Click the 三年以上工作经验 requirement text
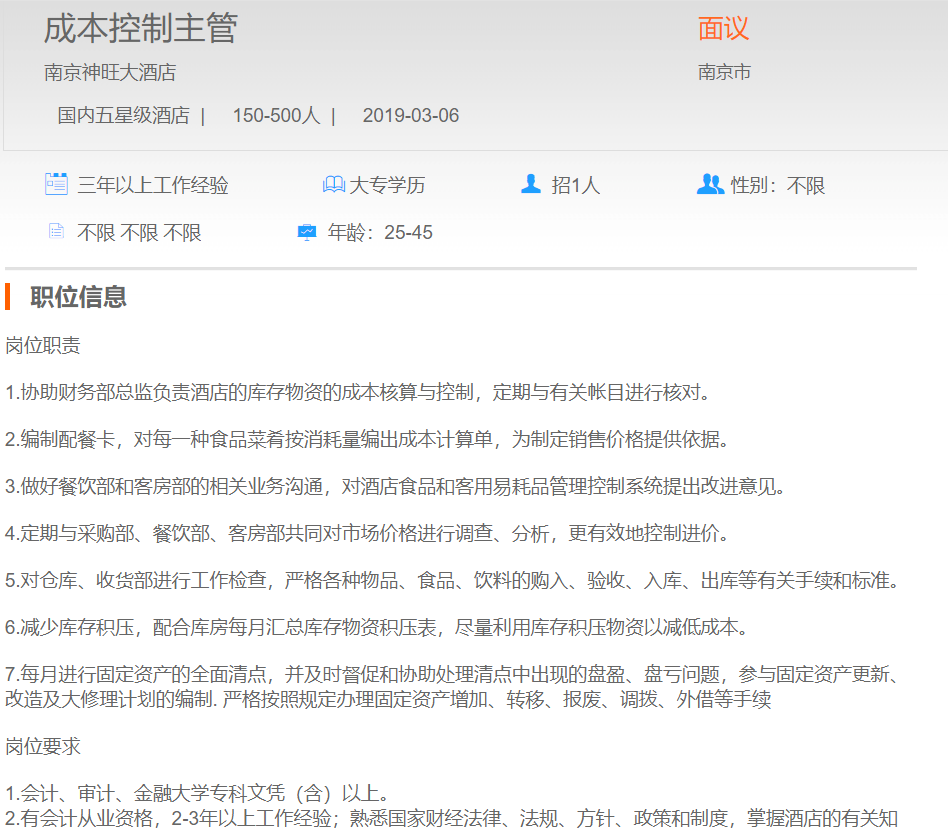This screenshot has height=831, width=948. coord(153,185)
